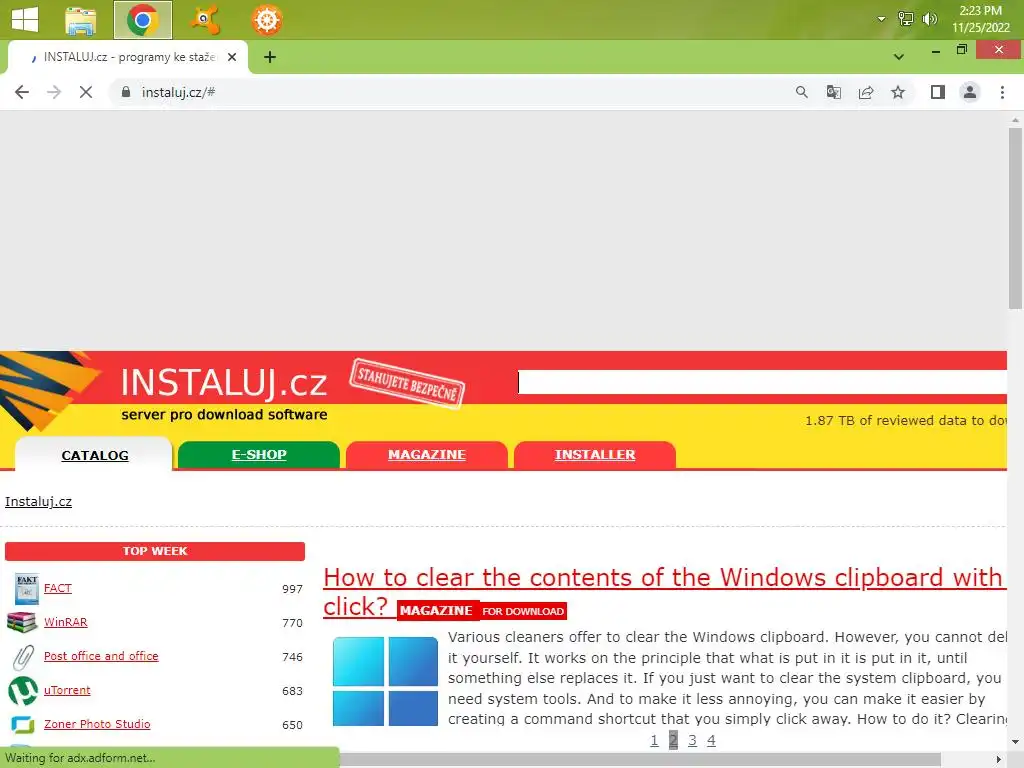Open the FACT program link

tap(57, 588)
